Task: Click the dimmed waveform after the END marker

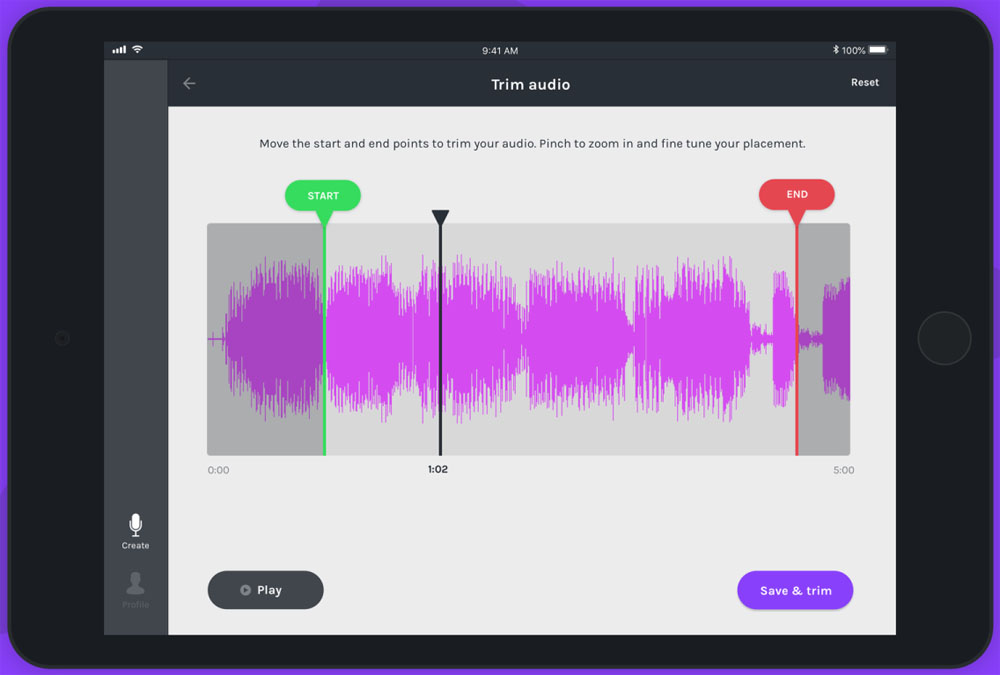Action: point(825,340)
